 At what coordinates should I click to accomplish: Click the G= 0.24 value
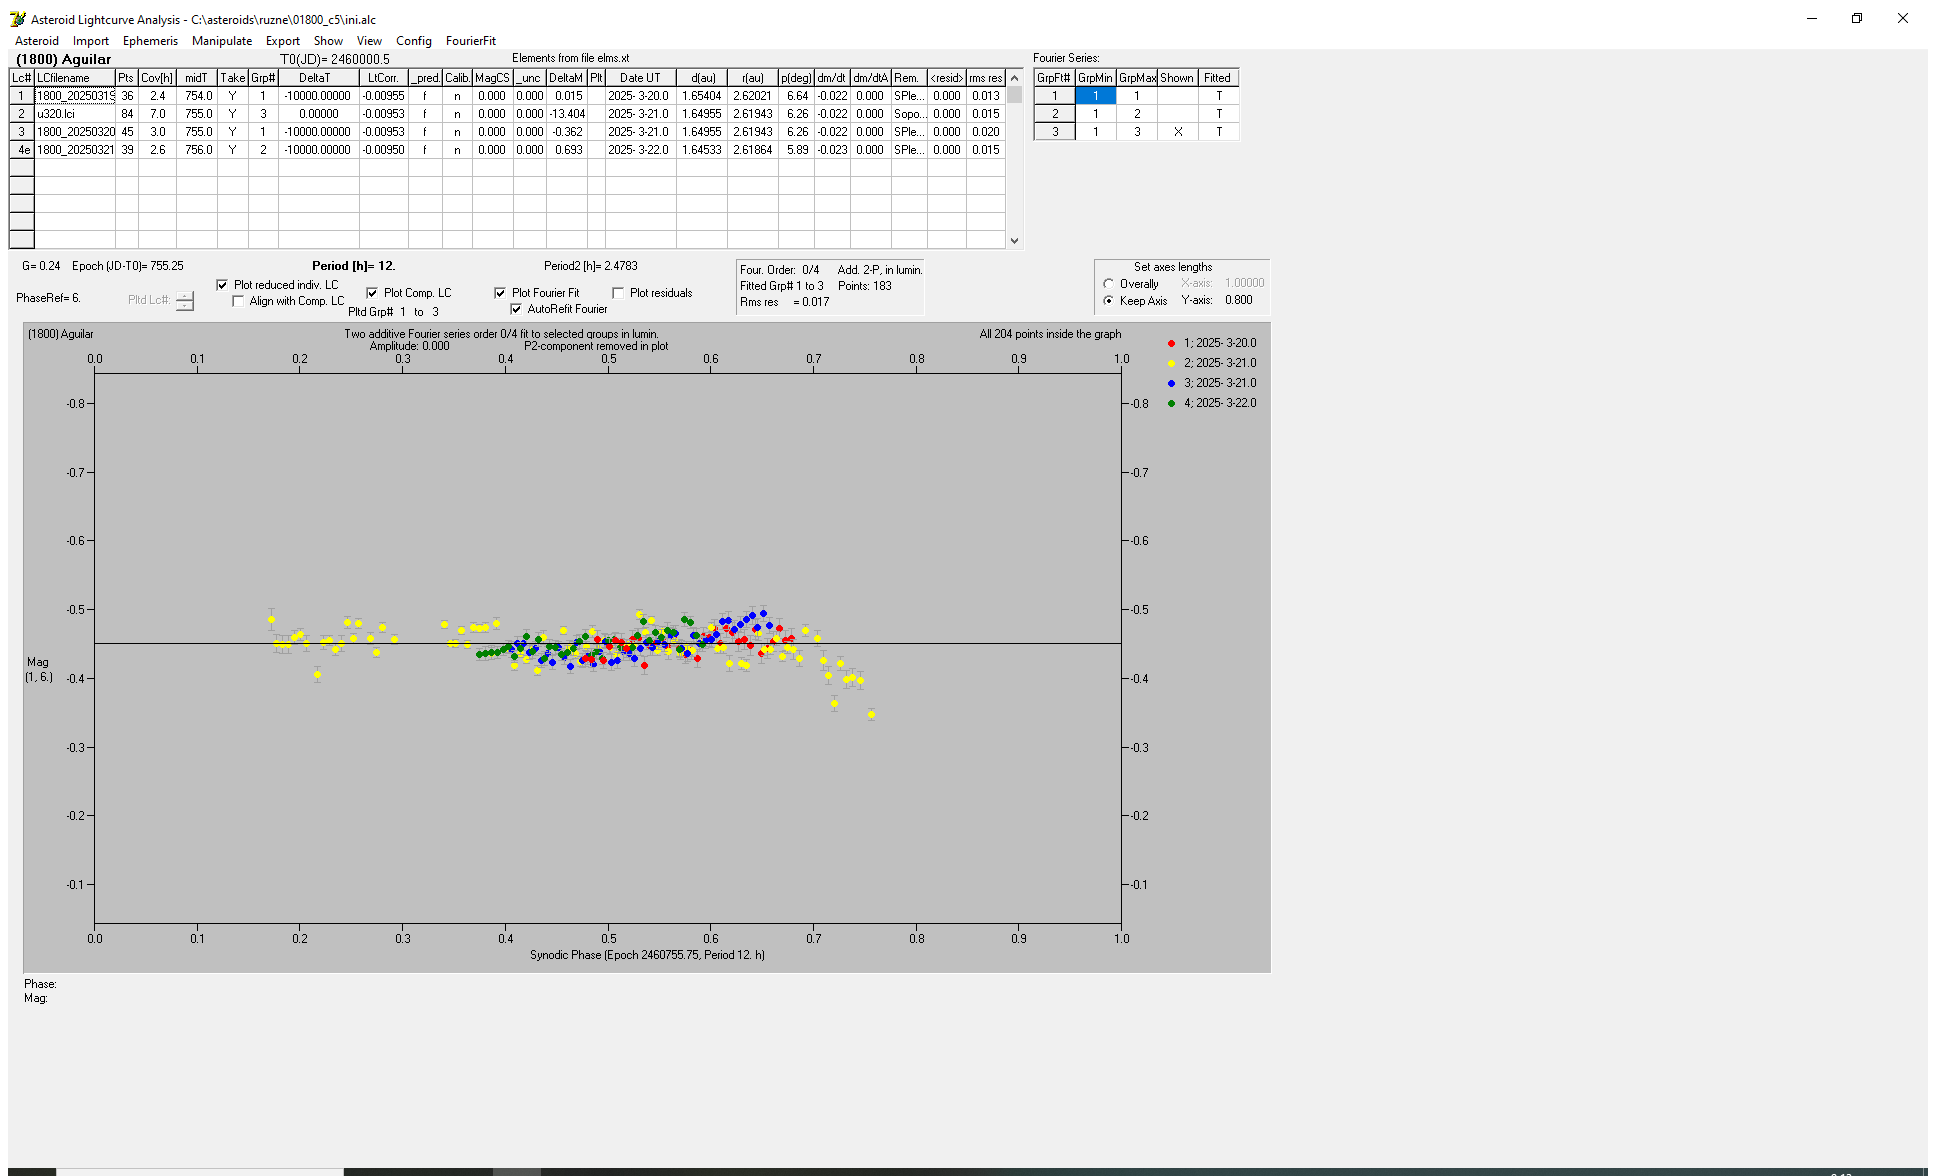(41, 266)
